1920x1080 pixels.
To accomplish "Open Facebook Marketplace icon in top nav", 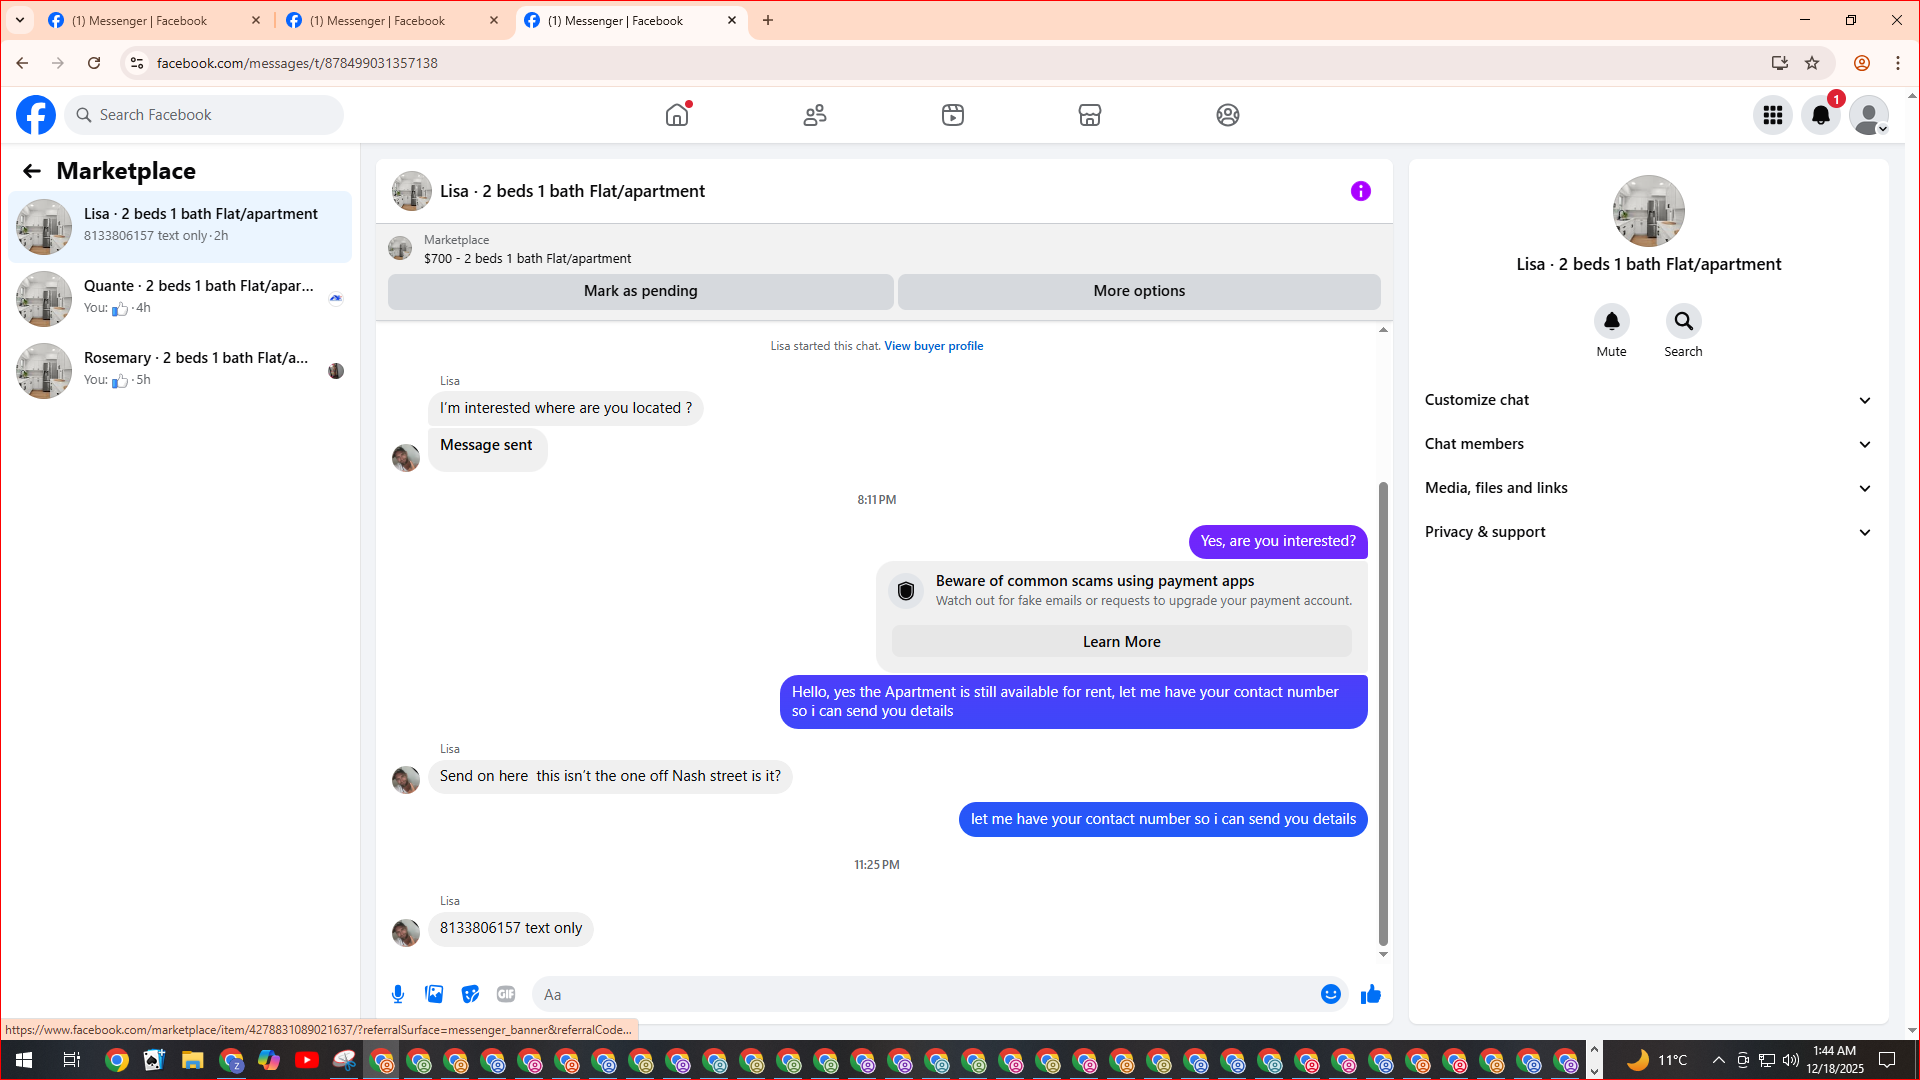I will point(1090,115).
